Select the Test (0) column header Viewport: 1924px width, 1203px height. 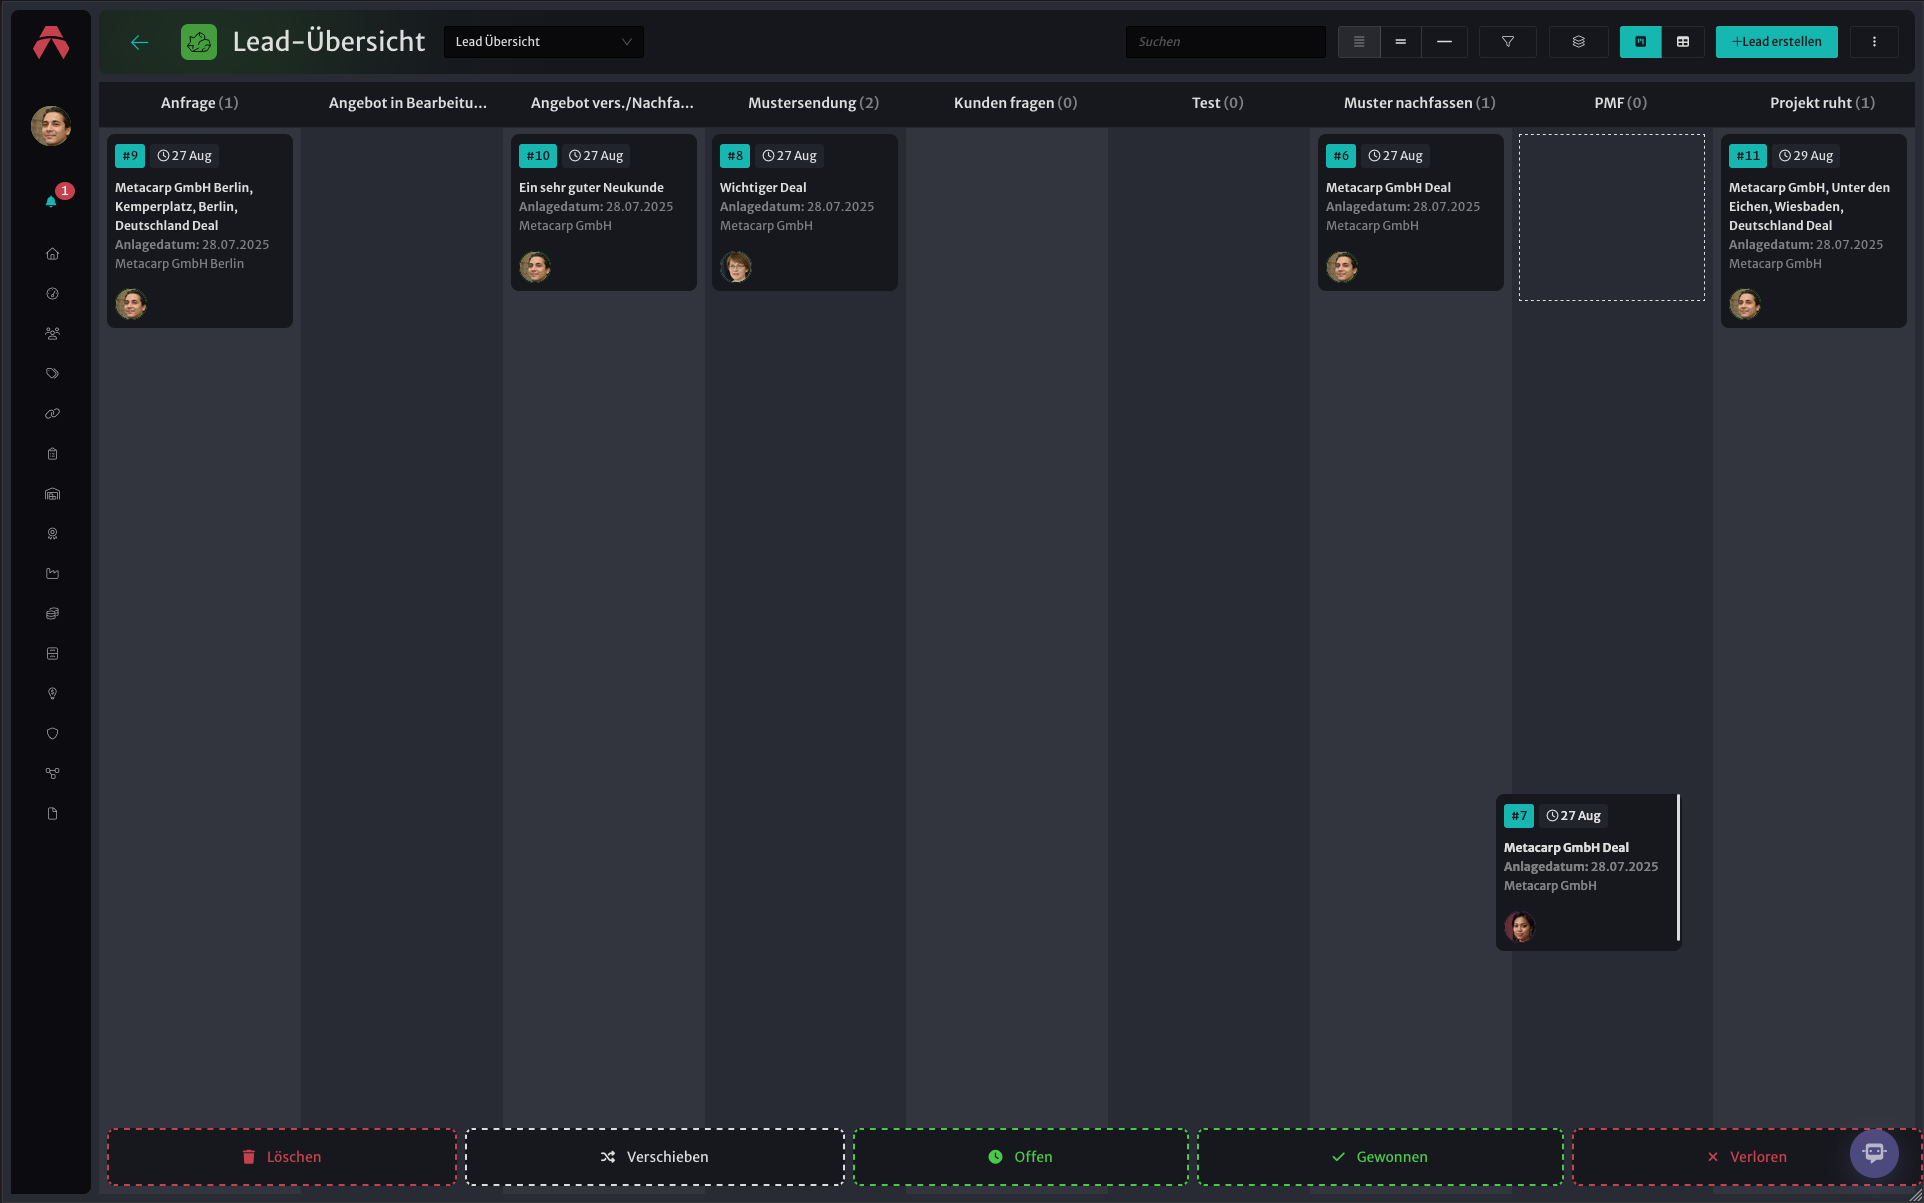pyautogui.click(x=1217, y=103)
